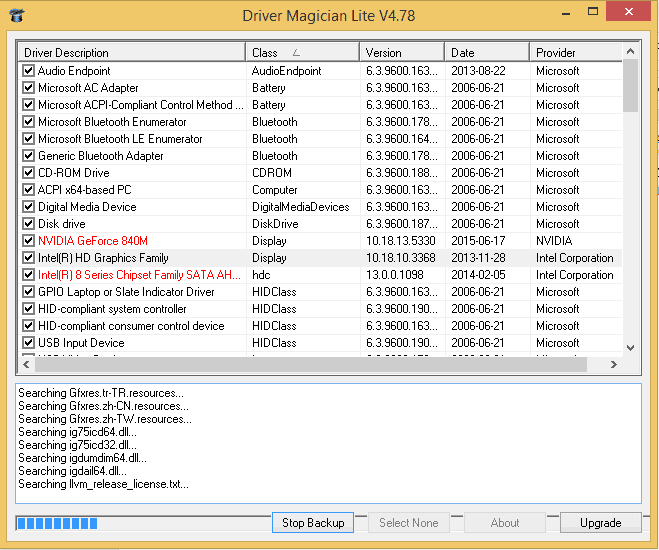The height and width of the screenshot is (550, 659).
Task: Click the horizontal scroll right arrow
Action: 614,364
